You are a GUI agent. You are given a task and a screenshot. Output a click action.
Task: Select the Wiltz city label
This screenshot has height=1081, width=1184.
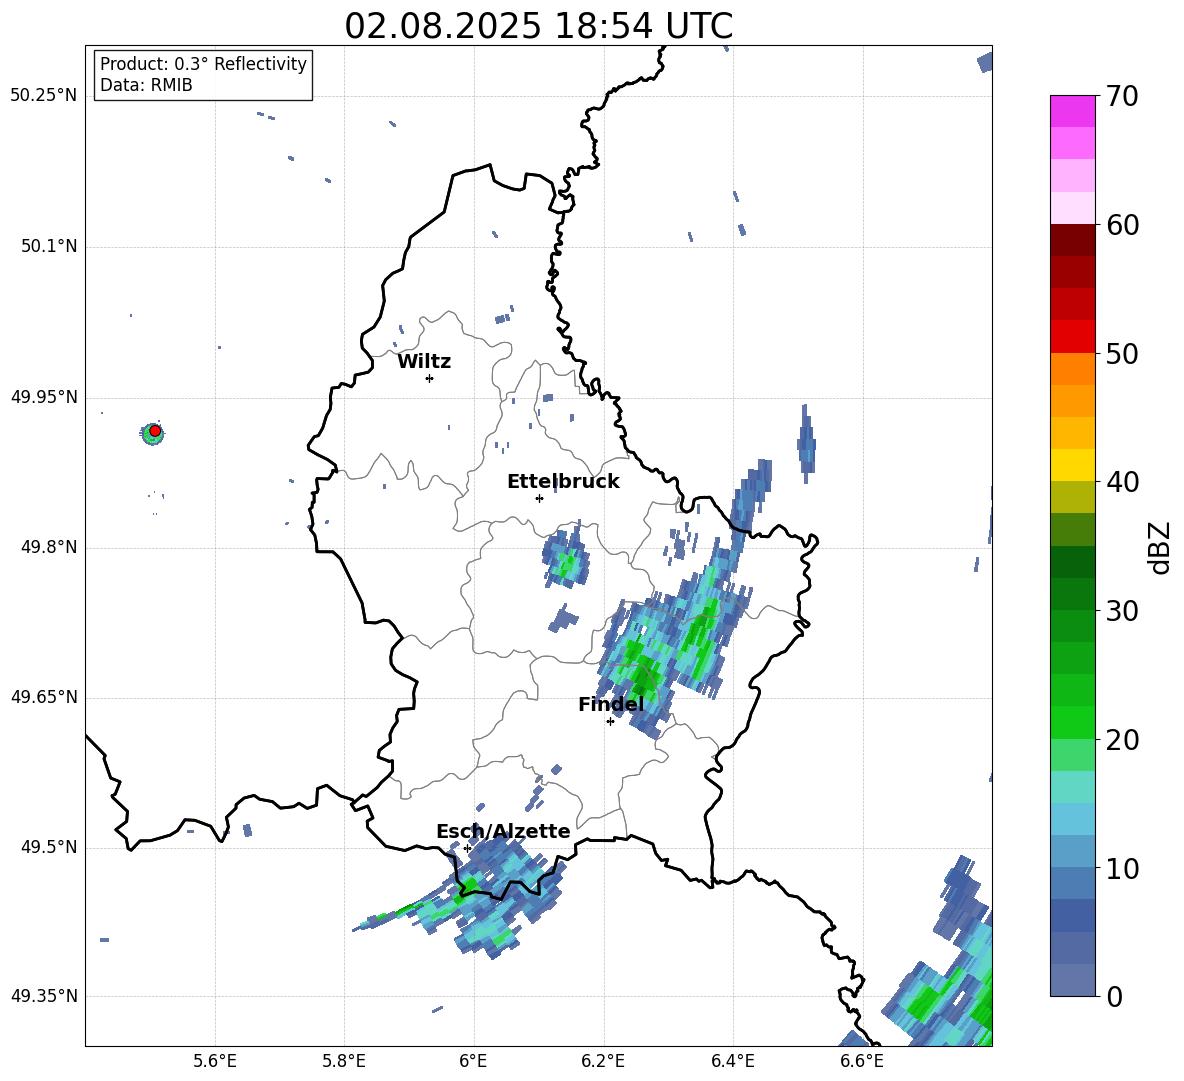[424, 362]
